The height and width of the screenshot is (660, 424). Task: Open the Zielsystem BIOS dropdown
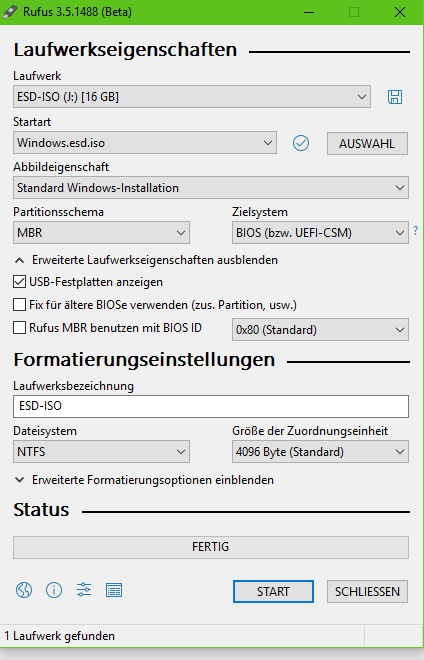[320, 233]
